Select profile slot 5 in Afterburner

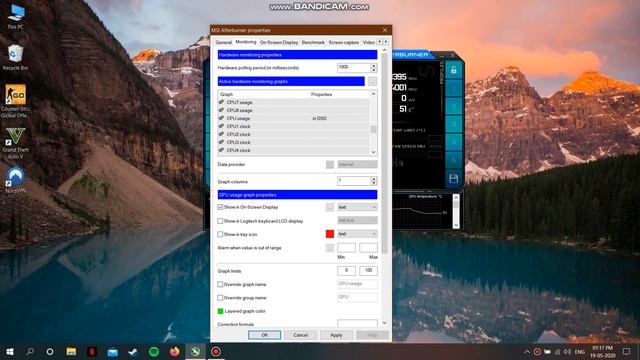point(453,160)
